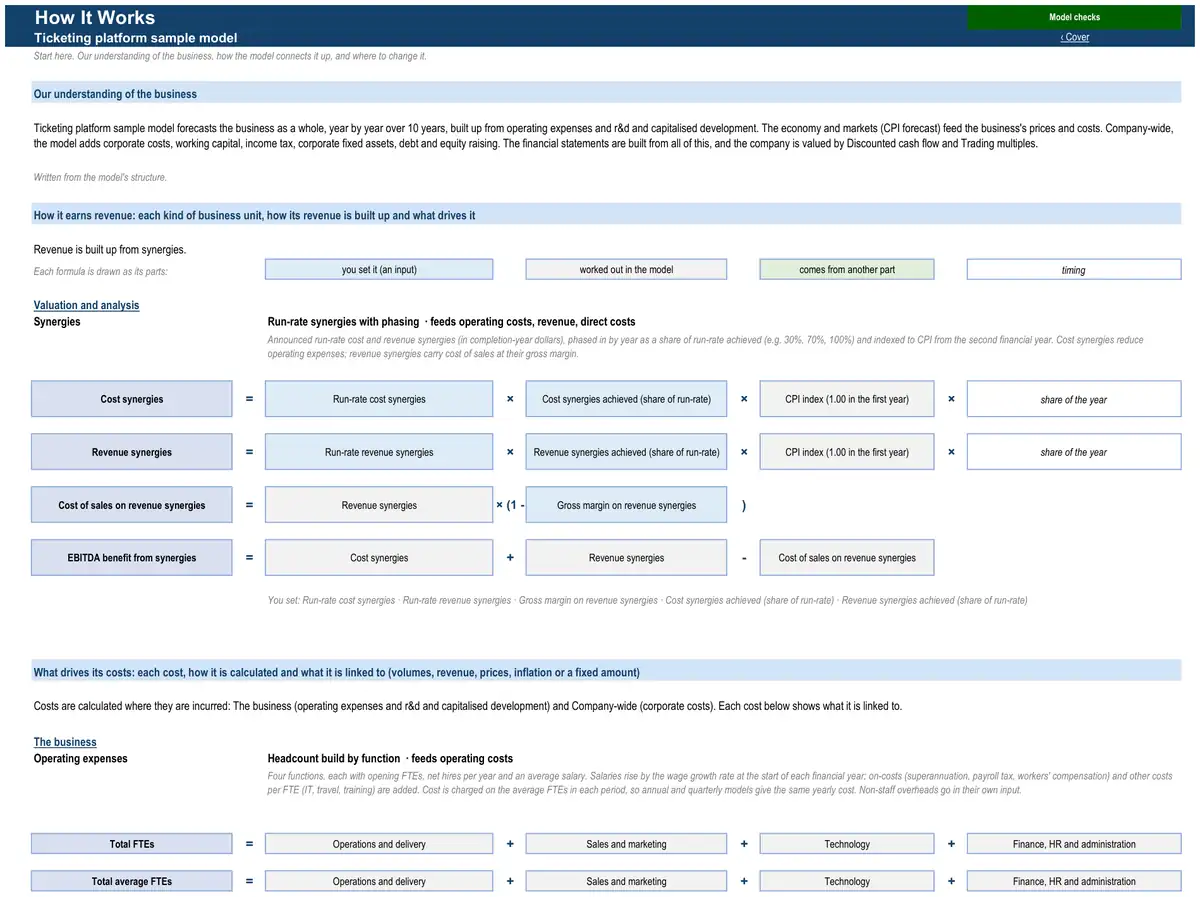1200x897 pixels.
Task: Click 'share of the year' in Cost synergies row
Action: coord(1074,399)
